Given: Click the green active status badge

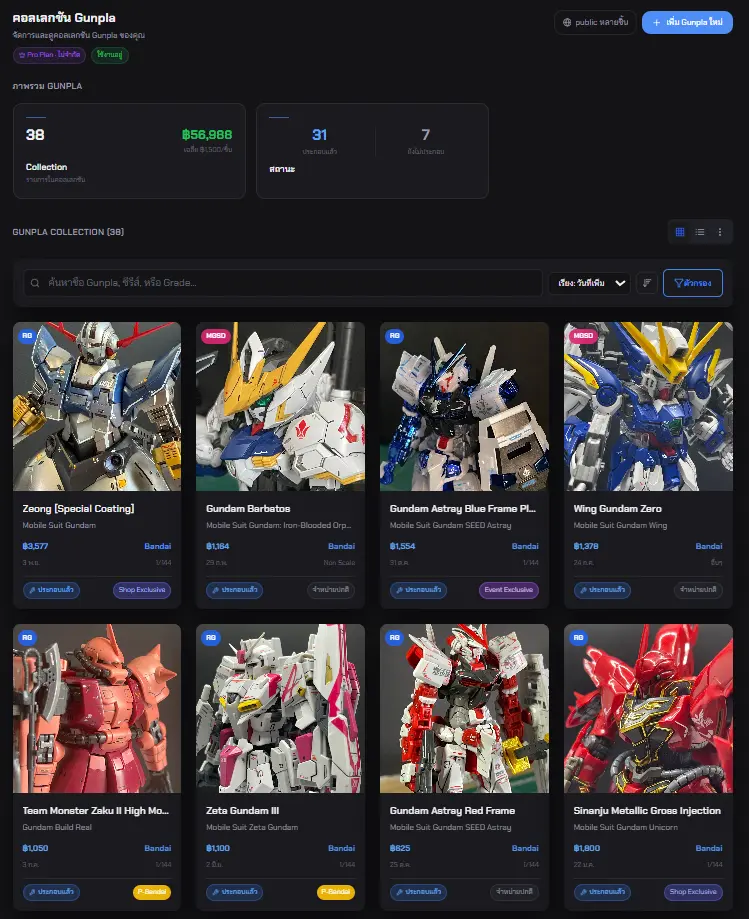Looking at the screenshot, I should pyautogui.click(x=110, y=55).
